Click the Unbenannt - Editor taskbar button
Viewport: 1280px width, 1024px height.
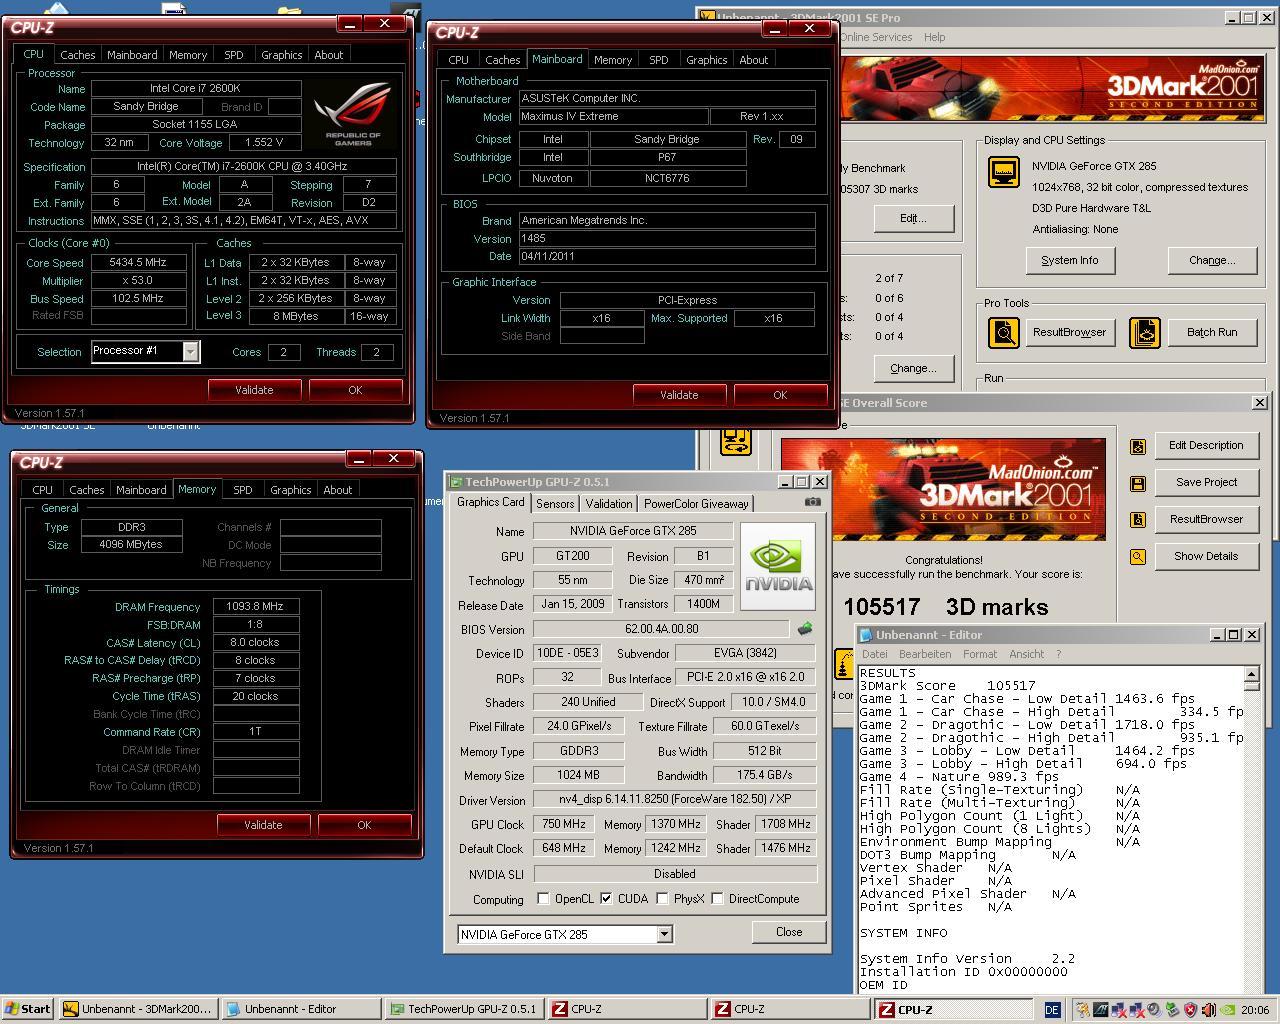[300, 1009]
